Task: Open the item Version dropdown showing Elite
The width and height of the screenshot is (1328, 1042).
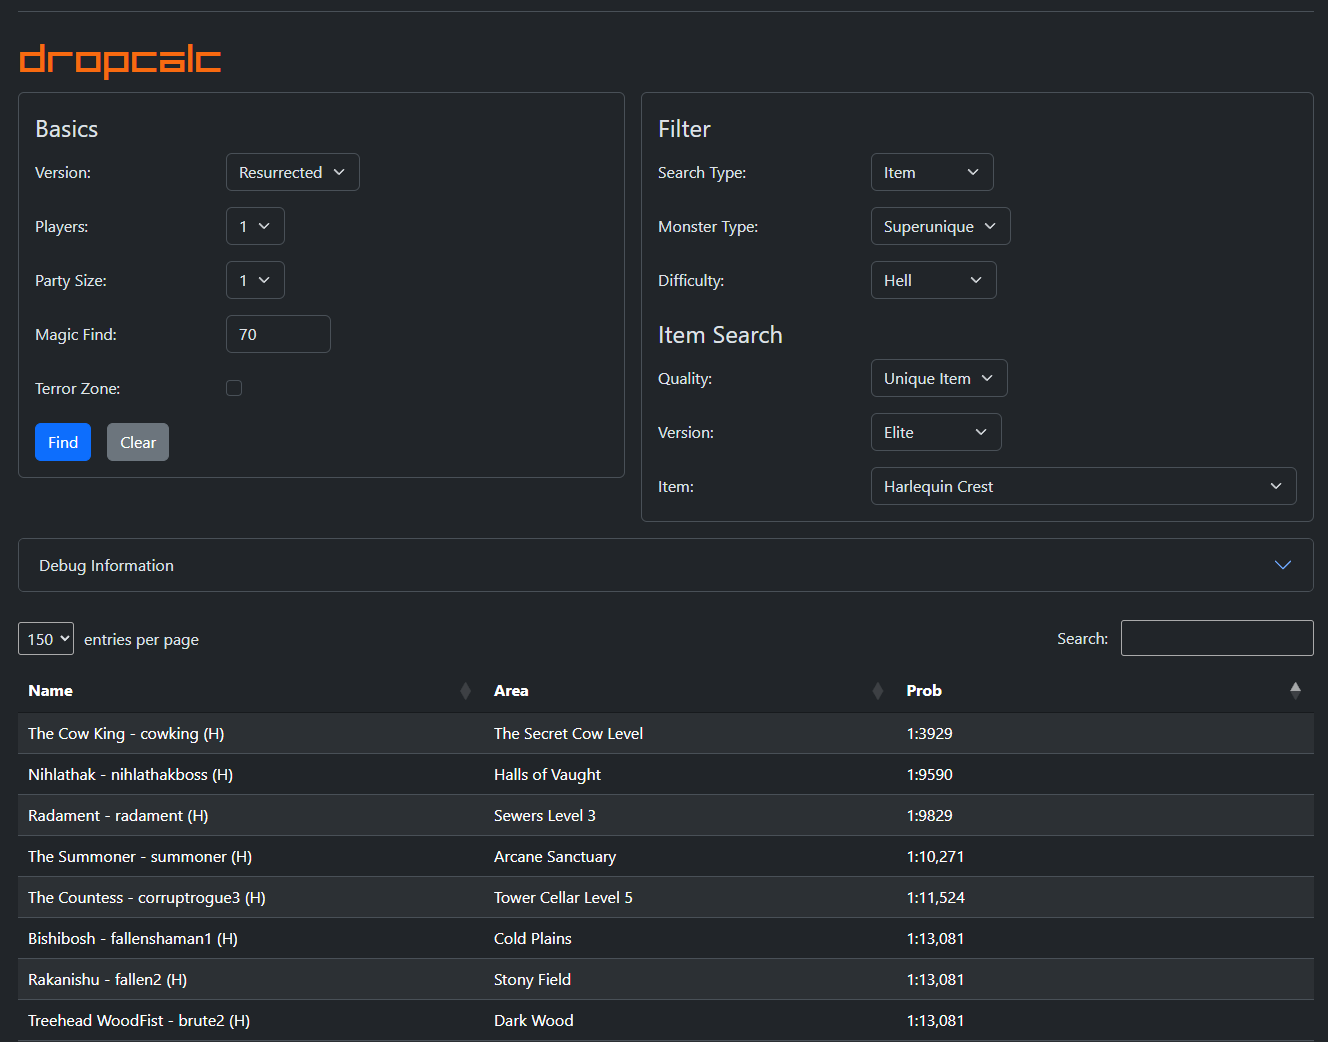Action: pos(935,432)
